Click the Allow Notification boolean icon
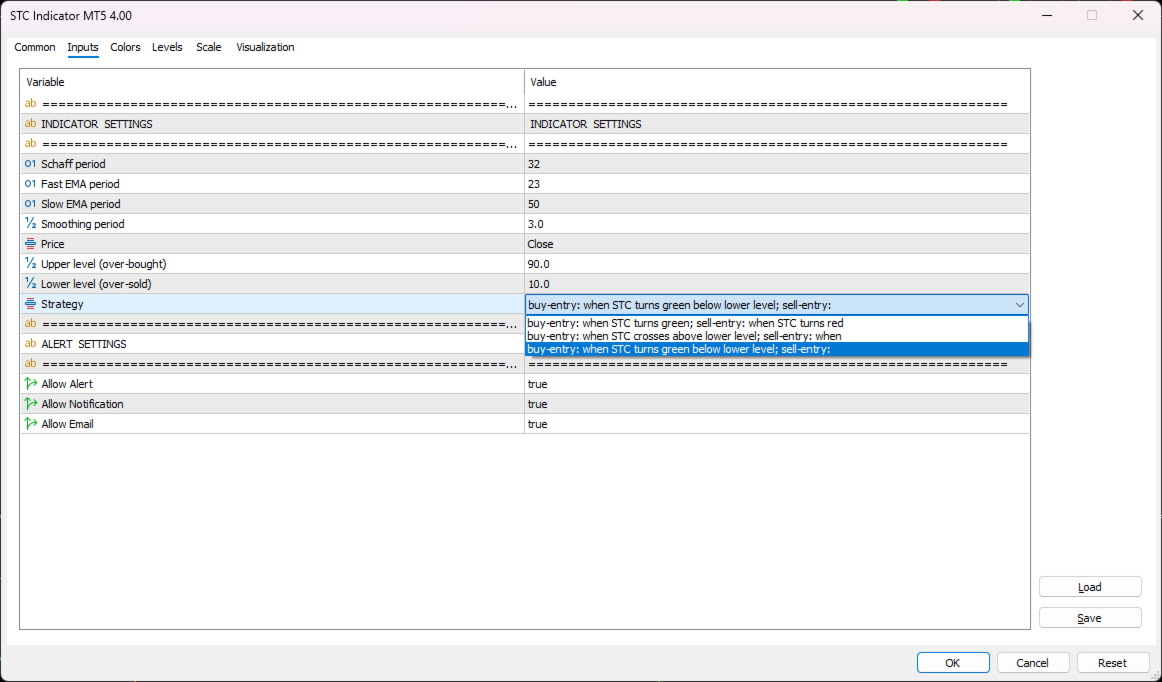This screenshot has height=682, width=1162. [x=30, y=404]
